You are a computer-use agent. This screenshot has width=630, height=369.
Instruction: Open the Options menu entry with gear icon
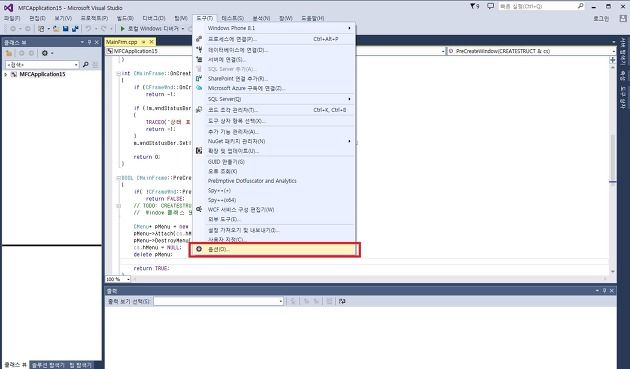coord(274,249)
